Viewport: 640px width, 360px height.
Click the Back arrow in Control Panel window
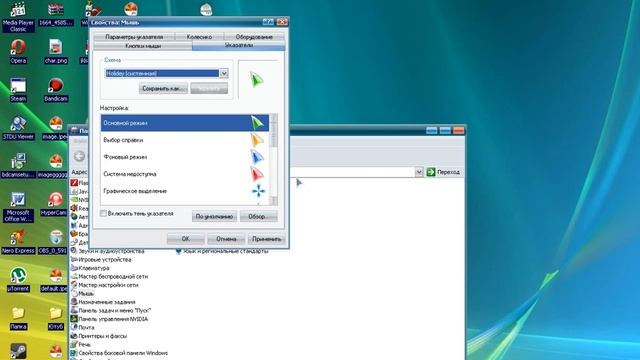[x=80, y=156]
